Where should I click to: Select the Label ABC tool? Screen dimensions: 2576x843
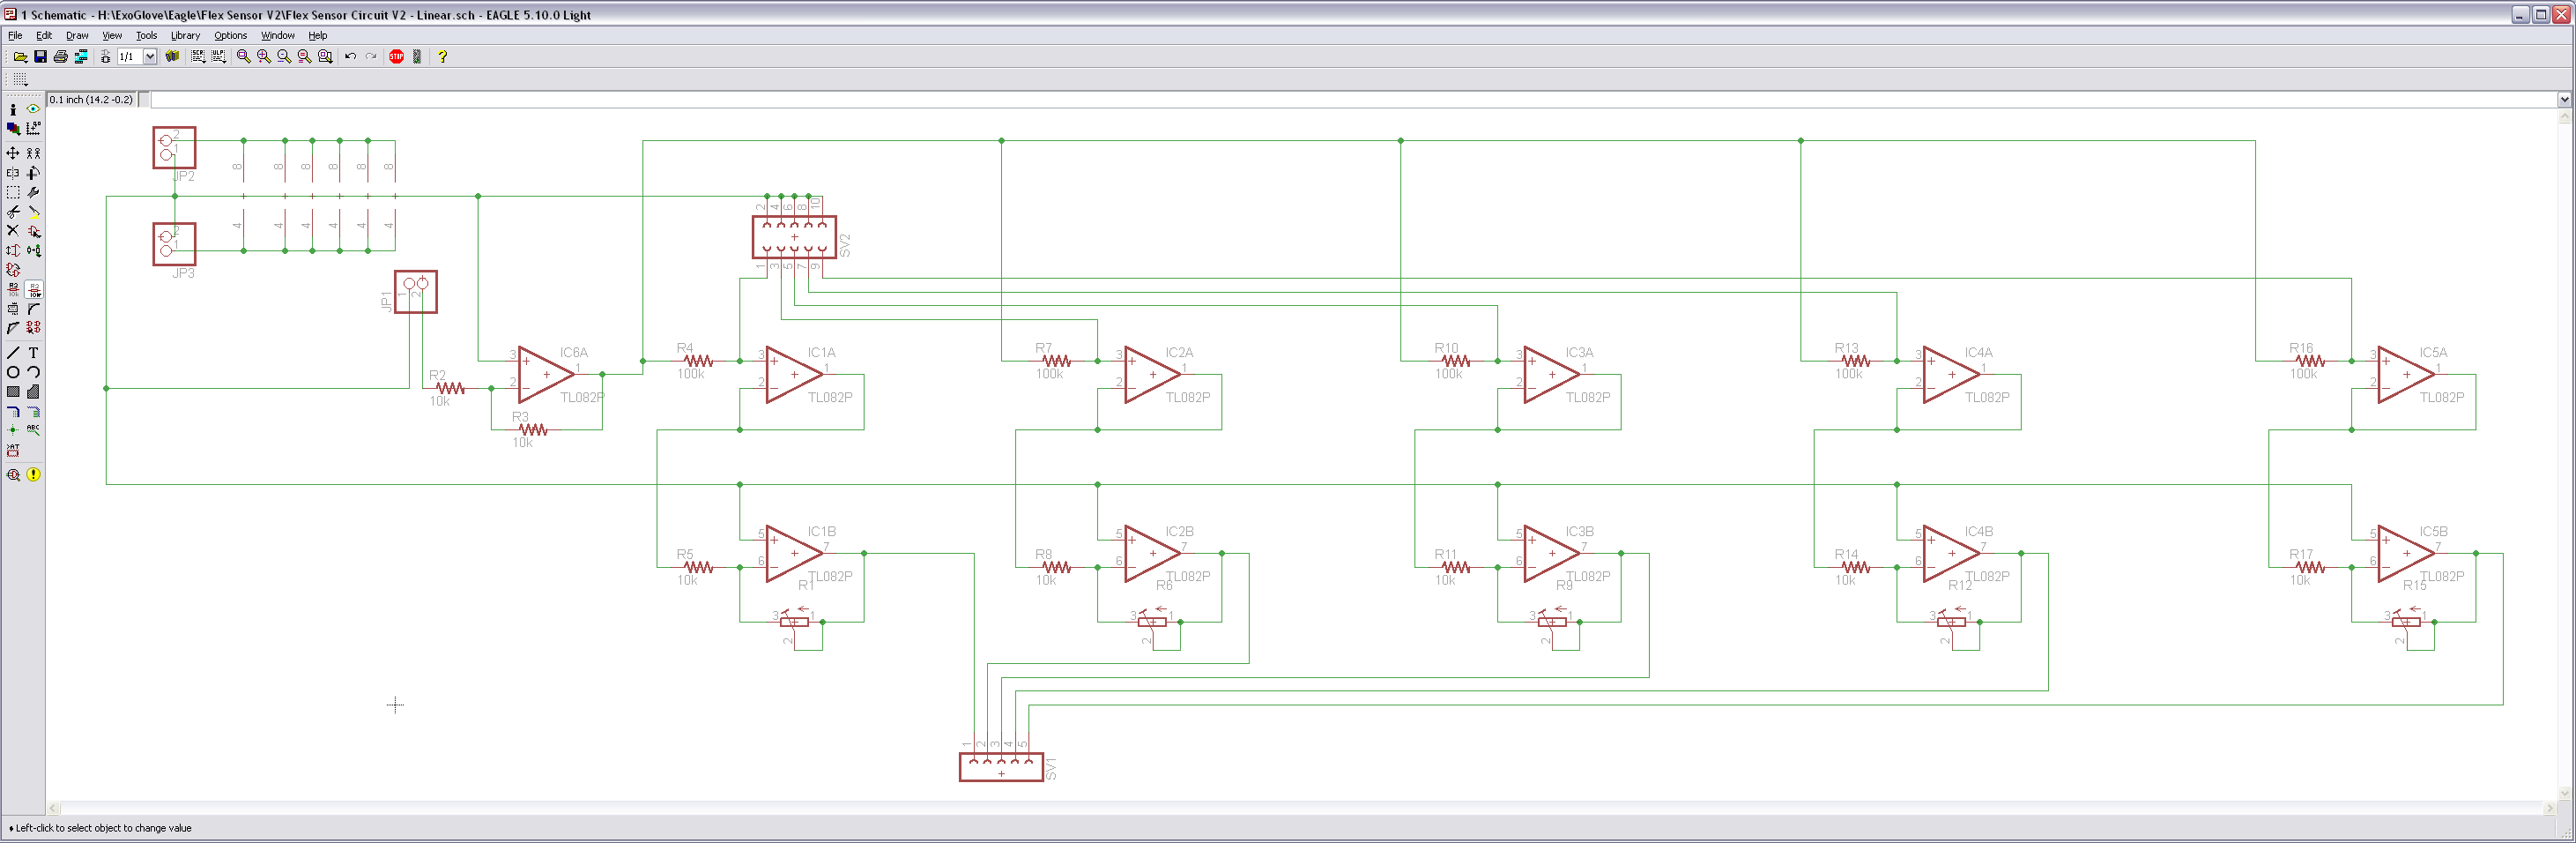point(33,430)
